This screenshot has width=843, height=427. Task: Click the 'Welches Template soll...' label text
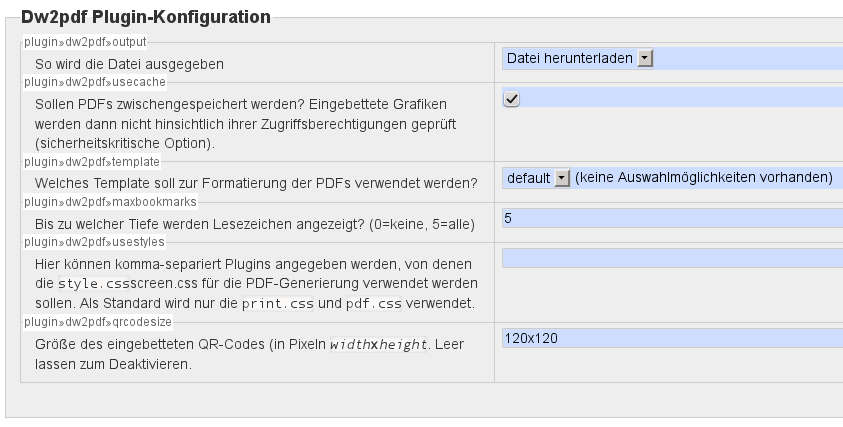[x=255, y=183]
